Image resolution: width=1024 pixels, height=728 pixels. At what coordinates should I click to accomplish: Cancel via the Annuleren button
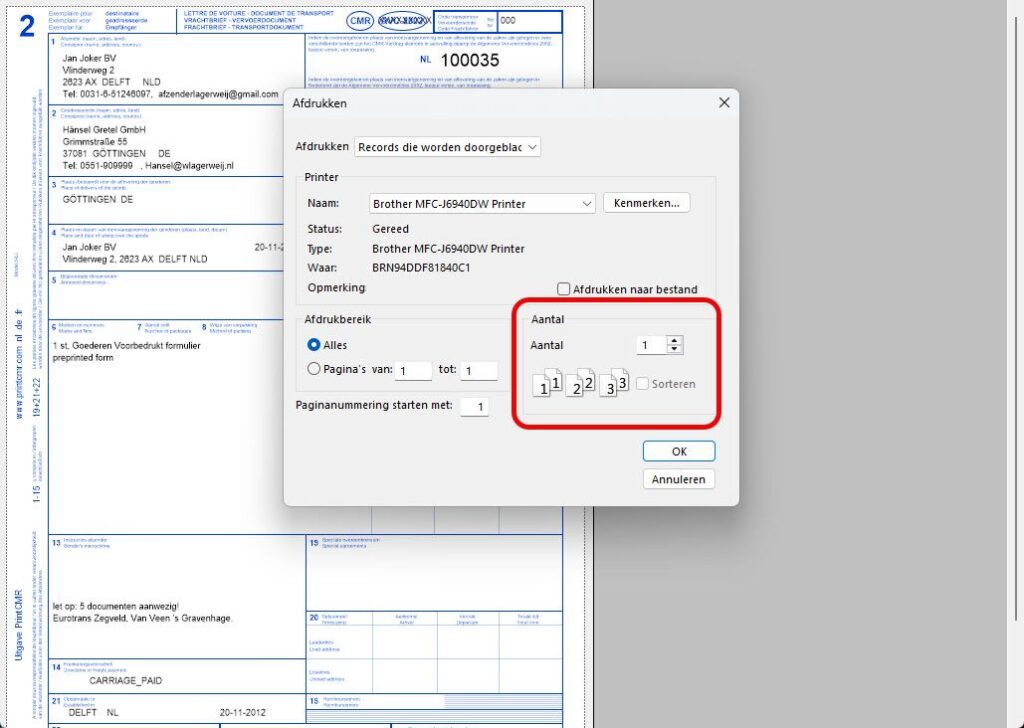click(x=678, y=479)
